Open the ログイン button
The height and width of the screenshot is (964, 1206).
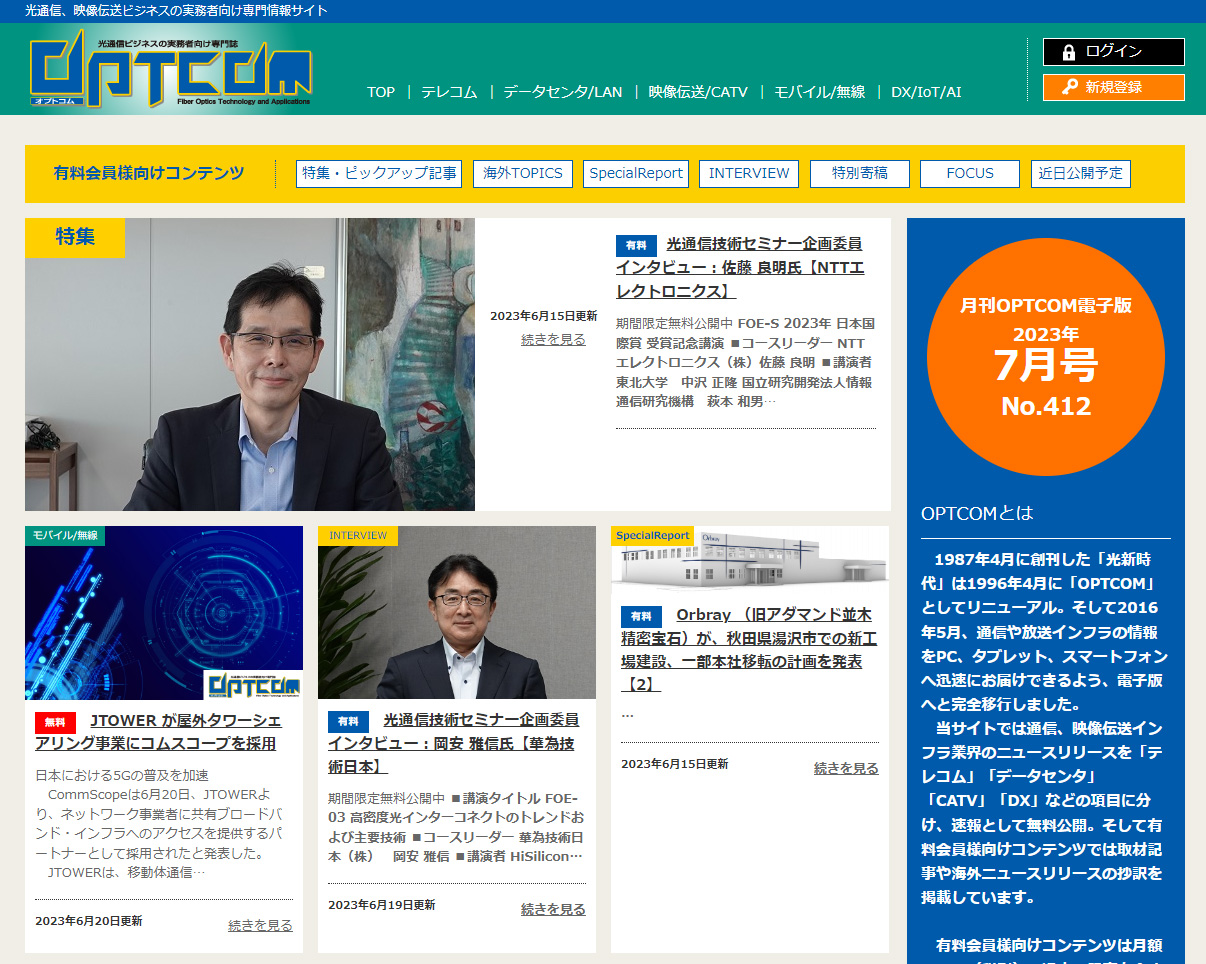point(1113,51)
